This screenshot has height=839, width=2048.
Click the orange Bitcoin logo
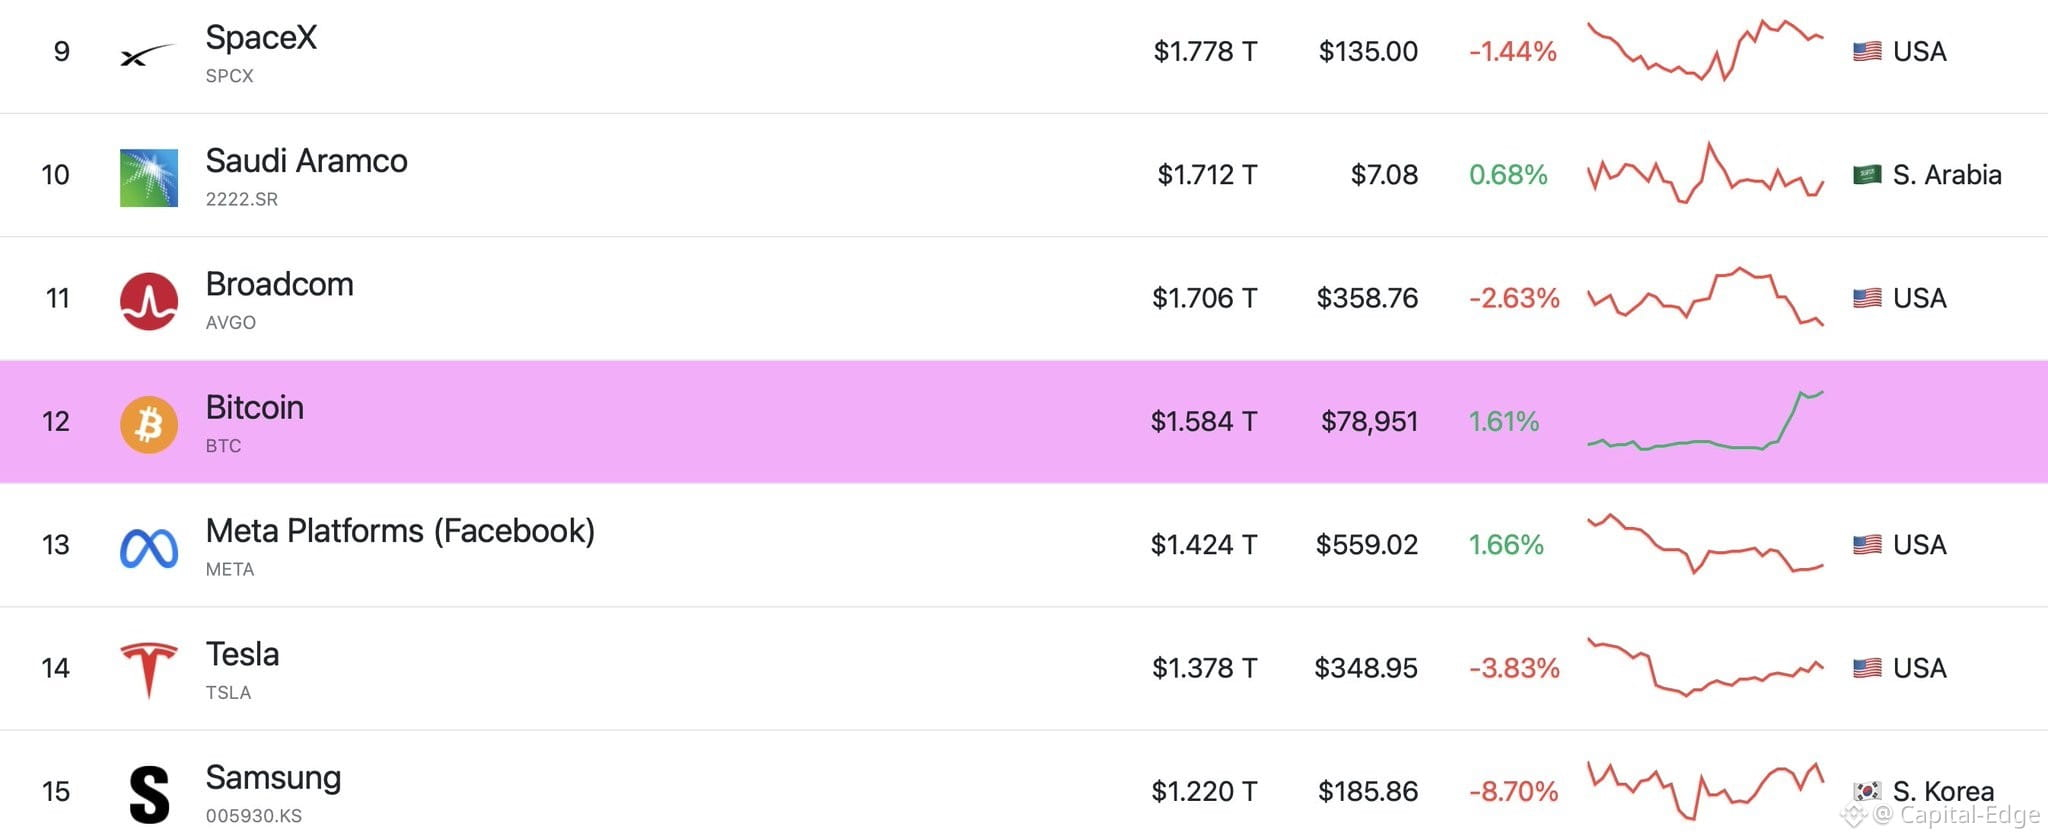(x=149, y=424)
